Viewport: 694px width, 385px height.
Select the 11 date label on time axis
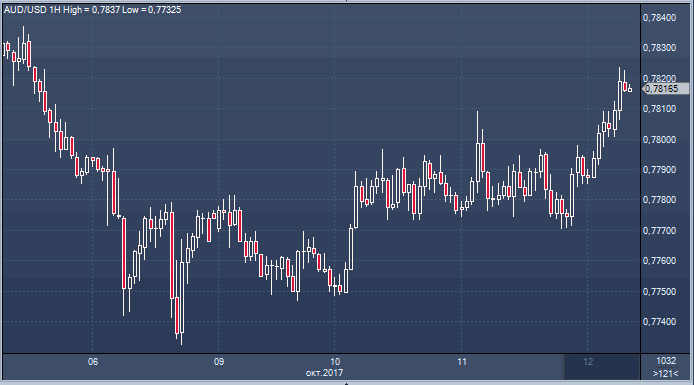462,362
